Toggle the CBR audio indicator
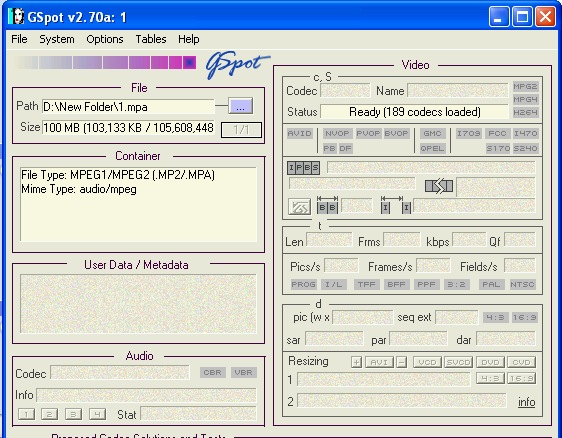 coord(213,372)
